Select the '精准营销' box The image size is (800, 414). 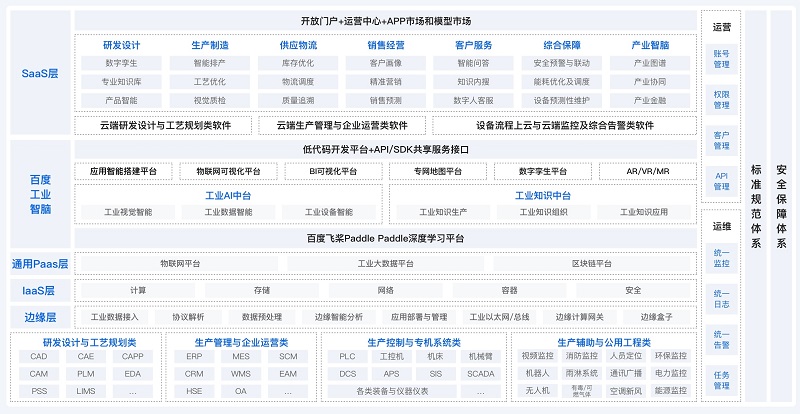(x=386, y=82)
